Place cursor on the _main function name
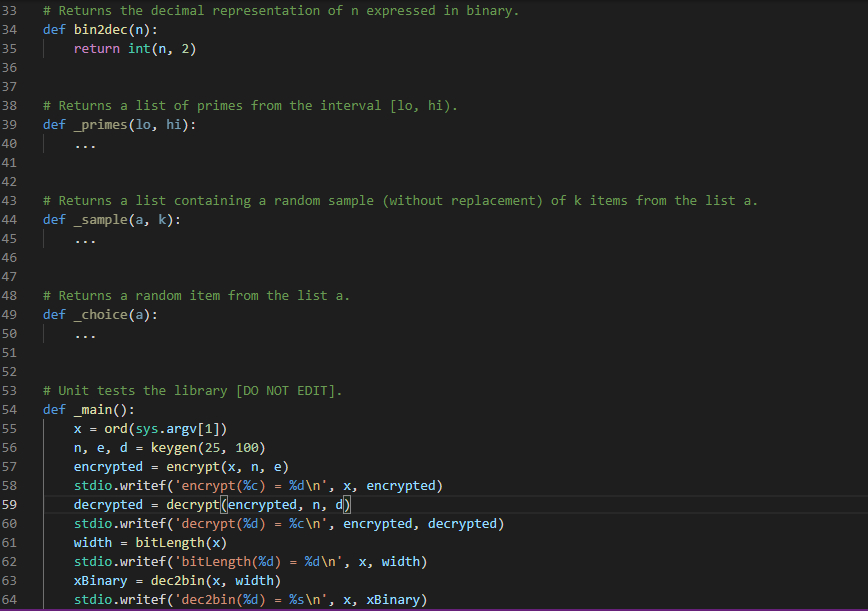The width and height of the screenshot is (868, 611). 95,409
